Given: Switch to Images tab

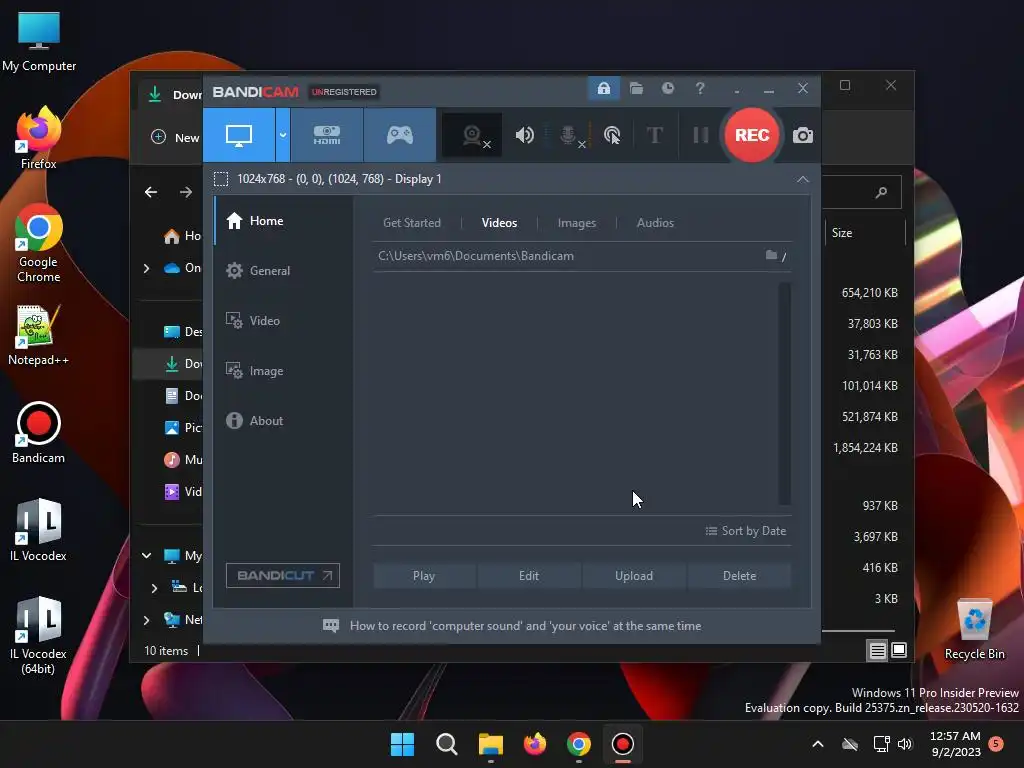Looking at the screenshot, I should [577, 223].
